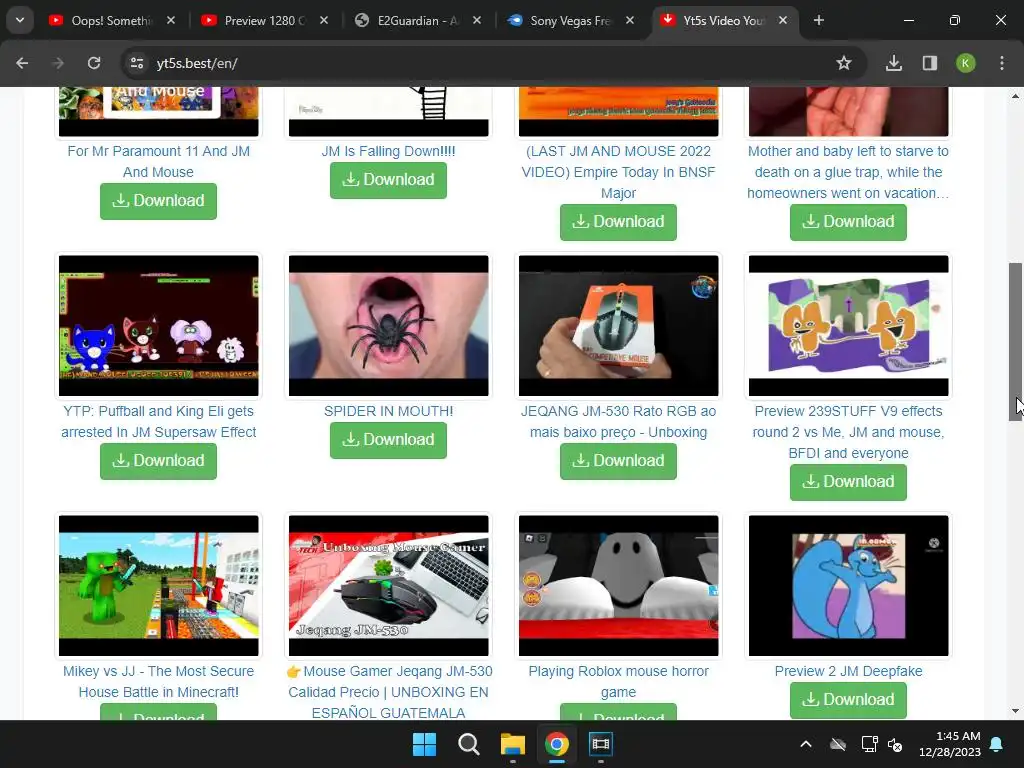Open Chrome three-dot menu
The height and width of the screenshot is (768, 1024).
[1002, 63]
